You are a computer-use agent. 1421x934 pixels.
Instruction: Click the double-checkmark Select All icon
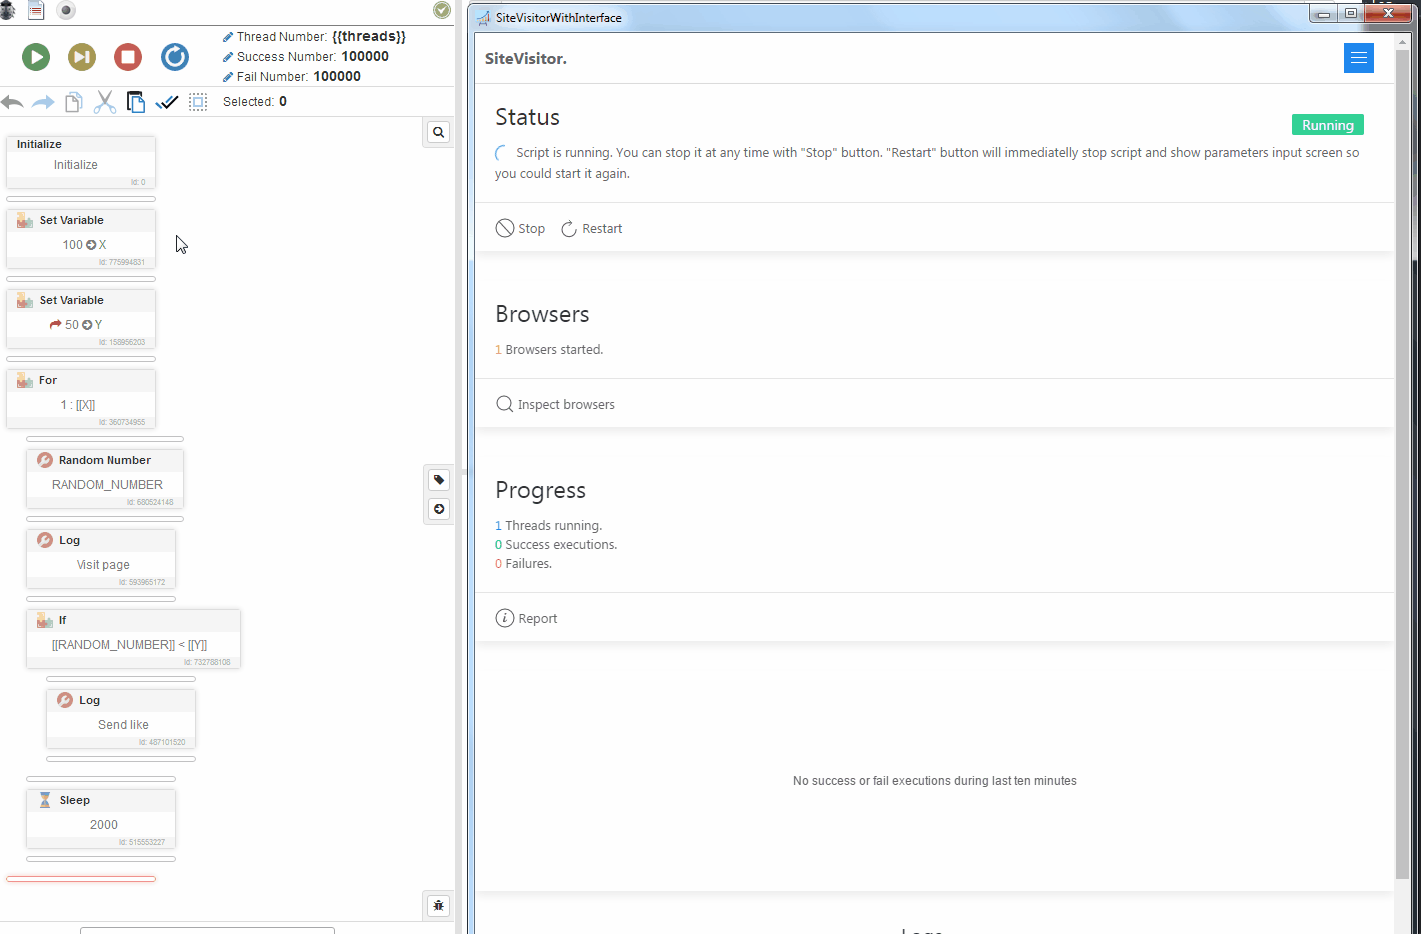pos(167,102)
